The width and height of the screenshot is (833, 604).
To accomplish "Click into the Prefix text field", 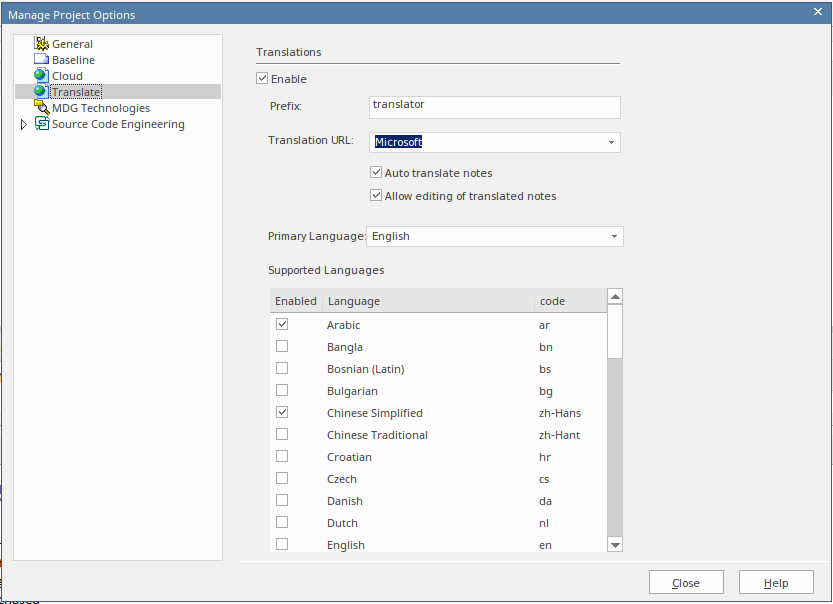I will pos(494,107).
